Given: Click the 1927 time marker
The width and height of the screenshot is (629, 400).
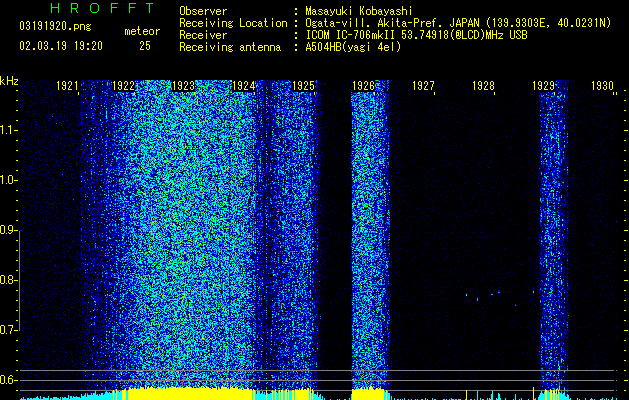Looking at the screenshot, I should pyautogui.click(x=424, y=86).
